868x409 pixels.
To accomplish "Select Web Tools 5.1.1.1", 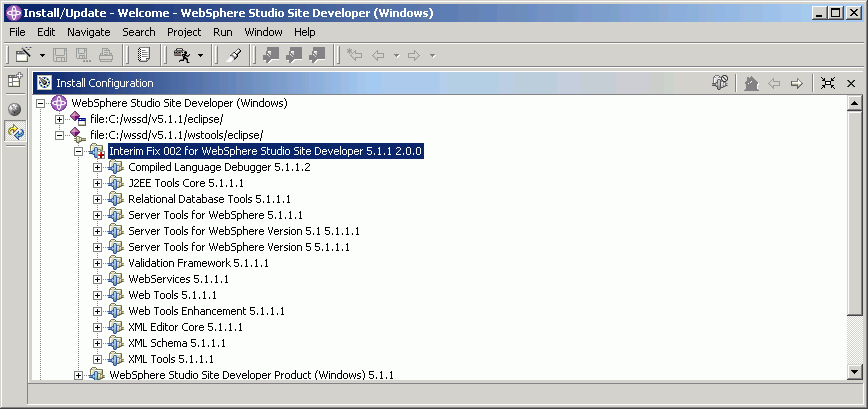I will [173, 295].
